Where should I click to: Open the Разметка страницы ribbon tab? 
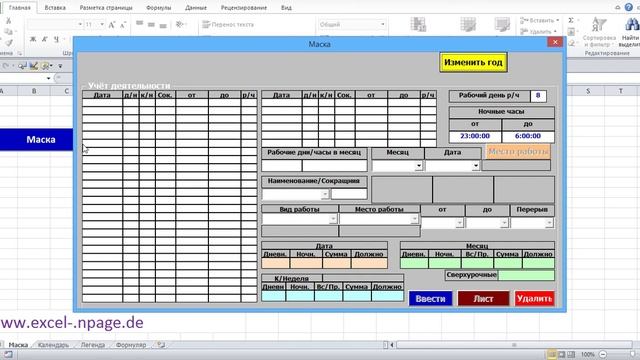click(106, 8)
